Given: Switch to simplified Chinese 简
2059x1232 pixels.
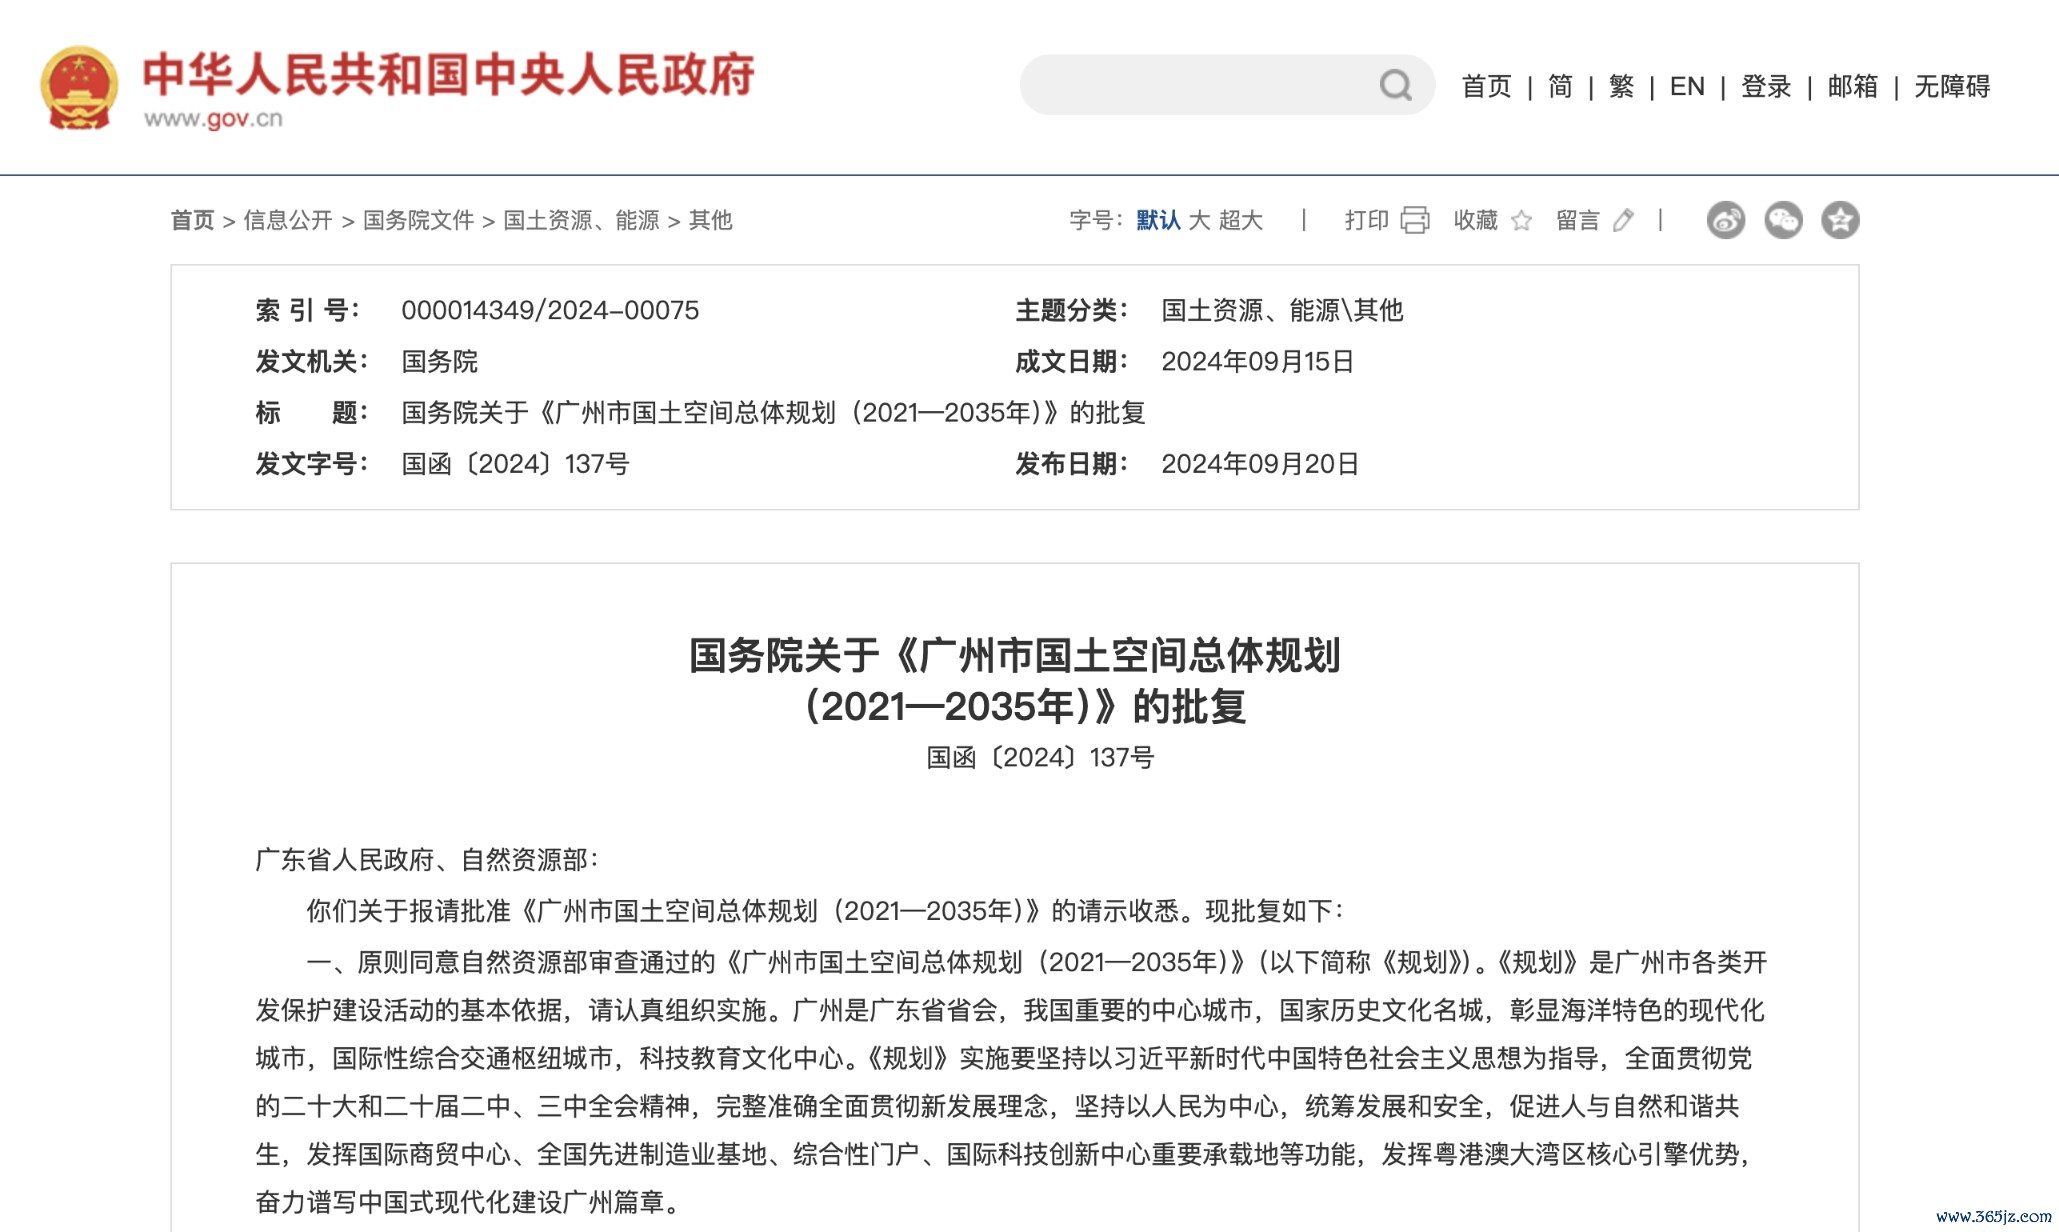Looking at the screenshot, I should click(x=1560, y=86).
